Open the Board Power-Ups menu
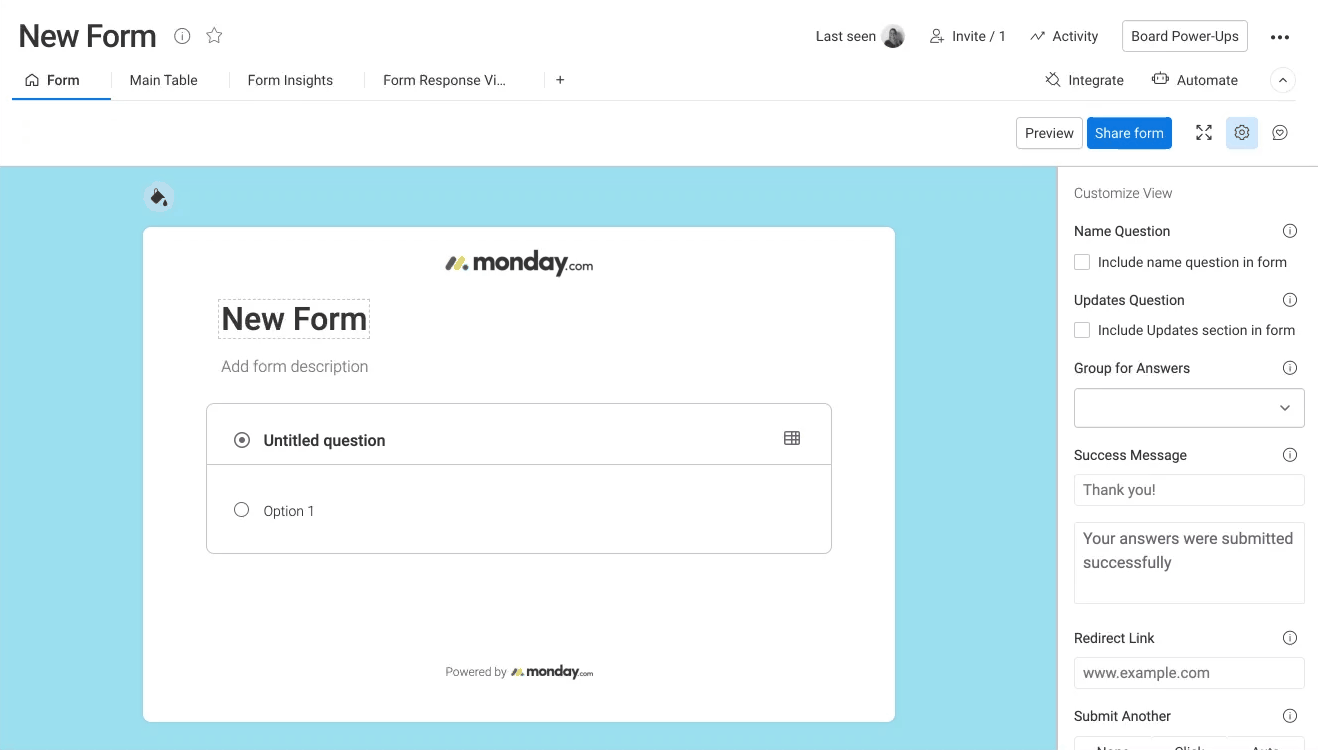Screen dimensions: 1318x750 pos(1185,36)
